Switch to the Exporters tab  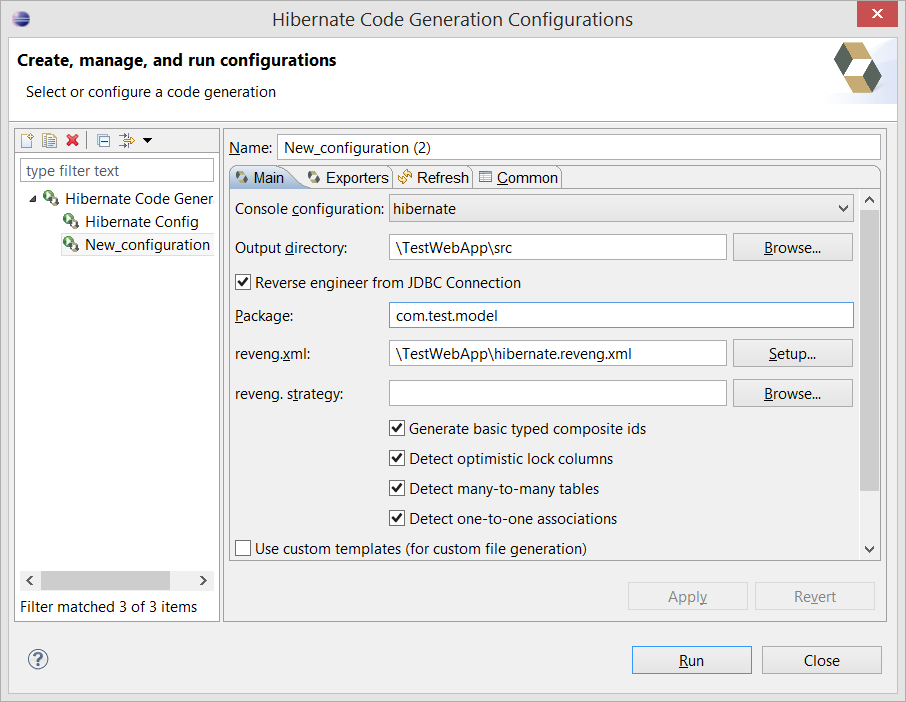[x=348, y=177]
